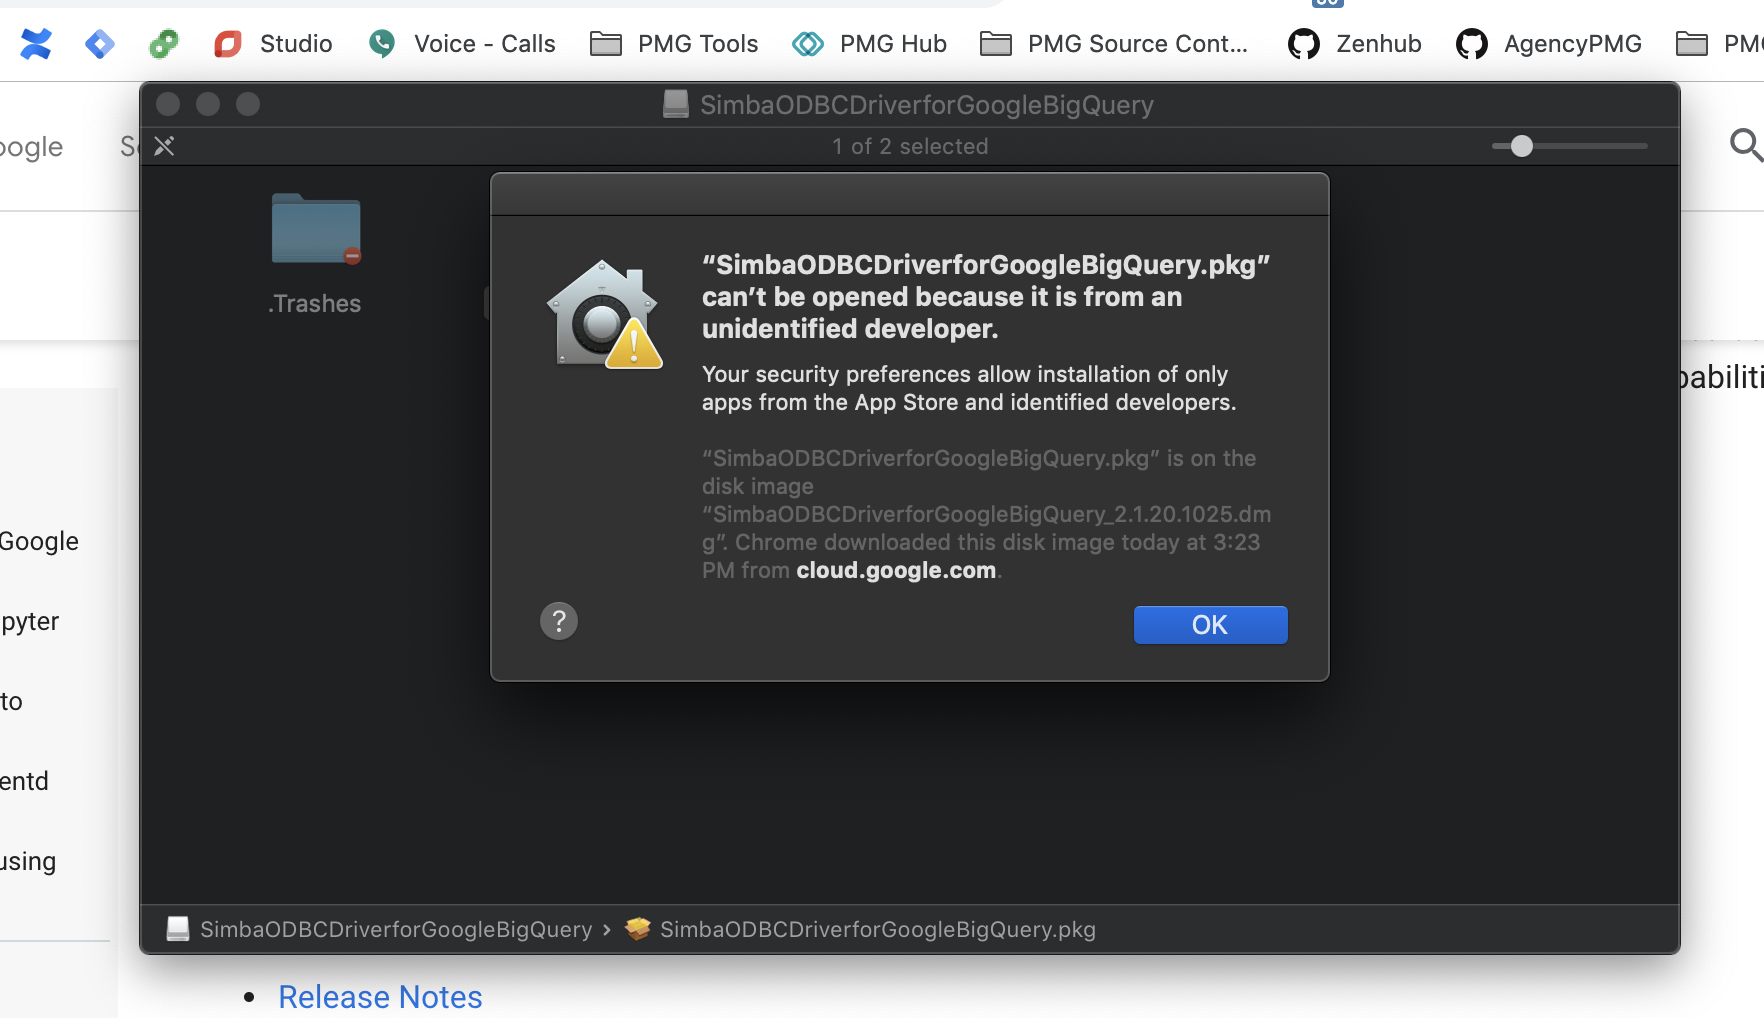Open the PMG Hub bookmark
The width and height of the screenshot is (1764, 1018).
point(869,44)
